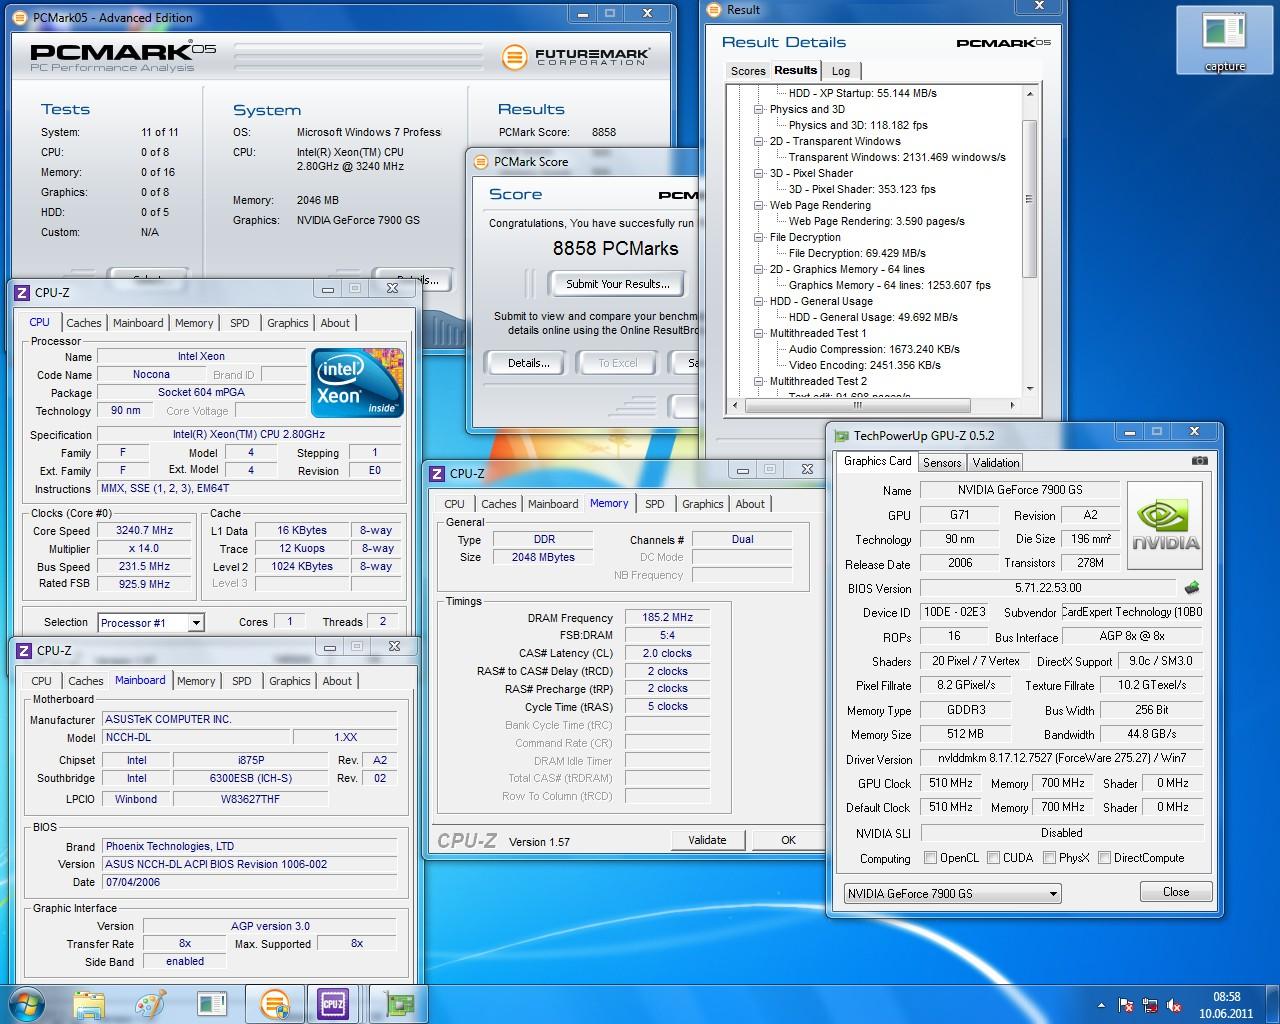Click the Result window title icon
The width and height of the screenshot is (1280, 1024).
[713, 10]
